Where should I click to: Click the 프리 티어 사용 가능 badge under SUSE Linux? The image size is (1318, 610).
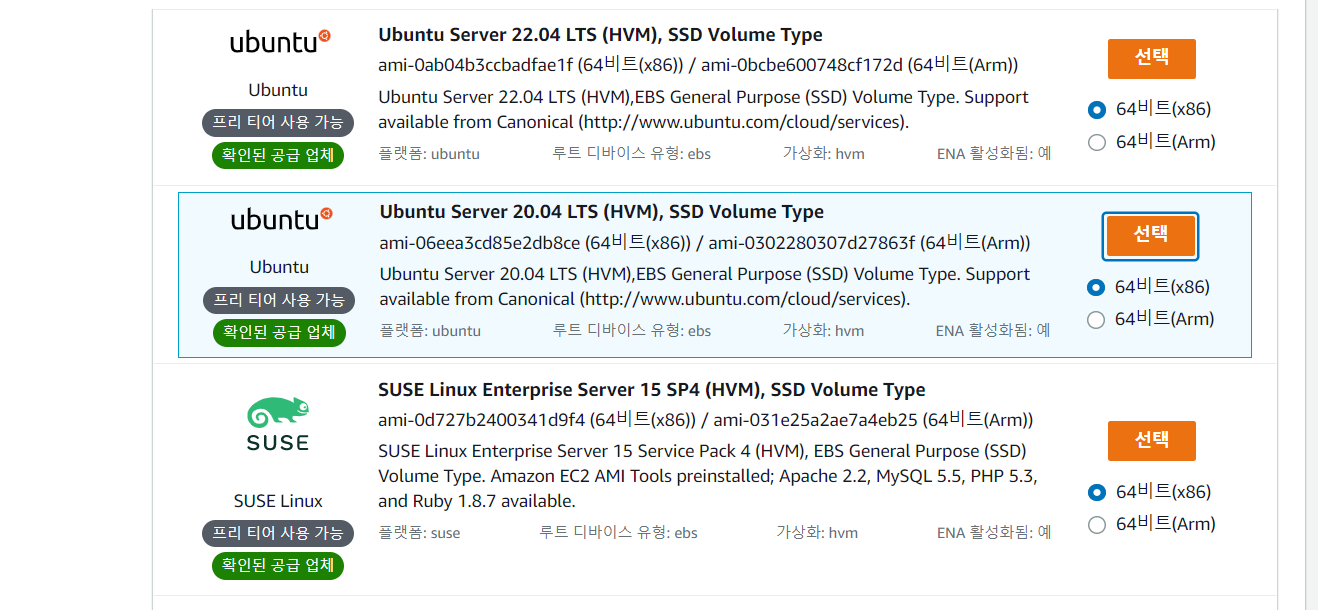coord(278,533)
